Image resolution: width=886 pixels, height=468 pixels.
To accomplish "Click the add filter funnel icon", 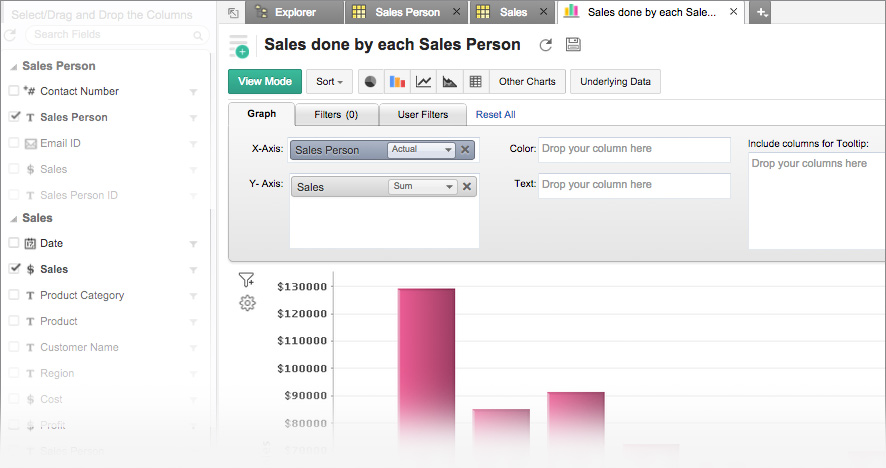I will (x=248, y=280).
